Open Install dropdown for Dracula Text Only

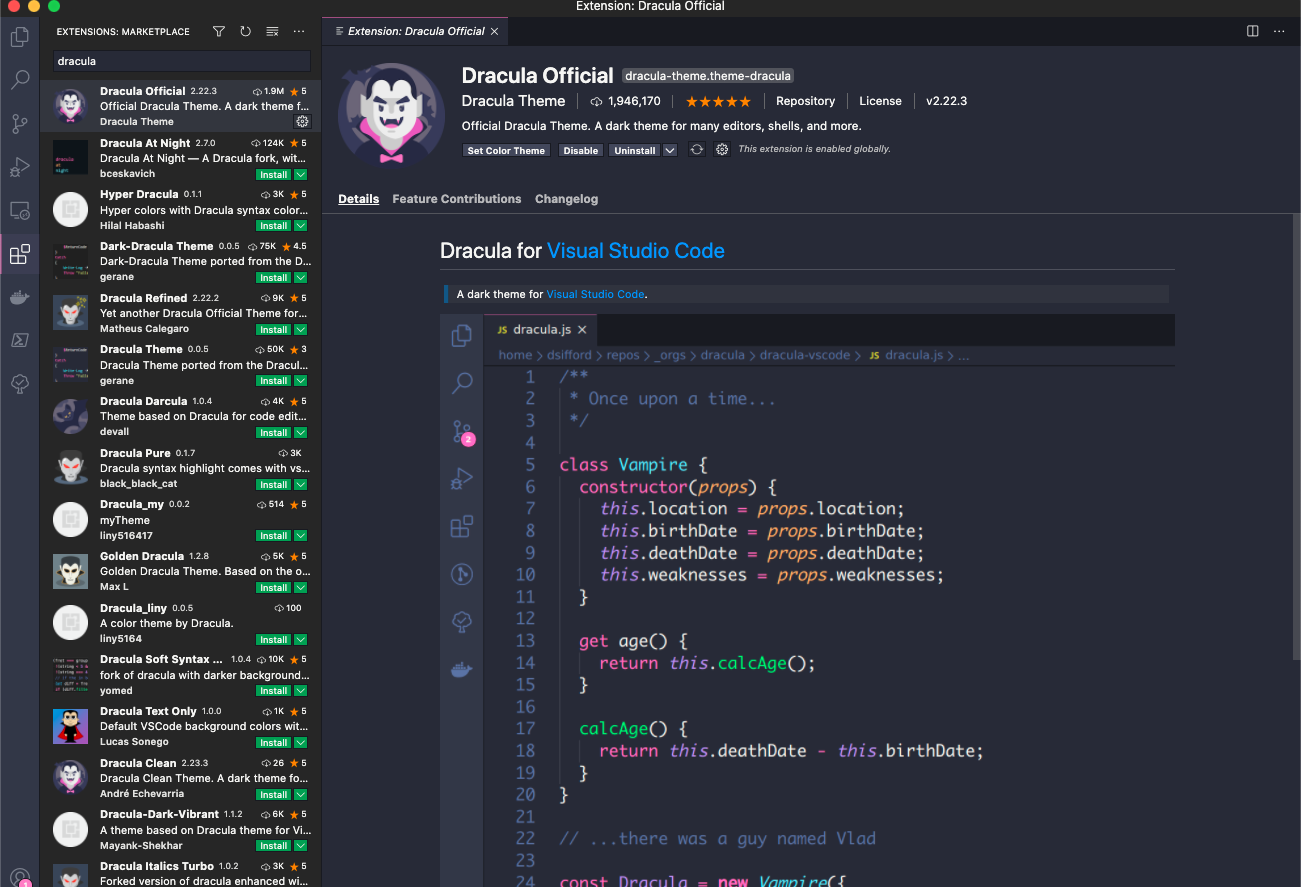[x=300, y=743]
